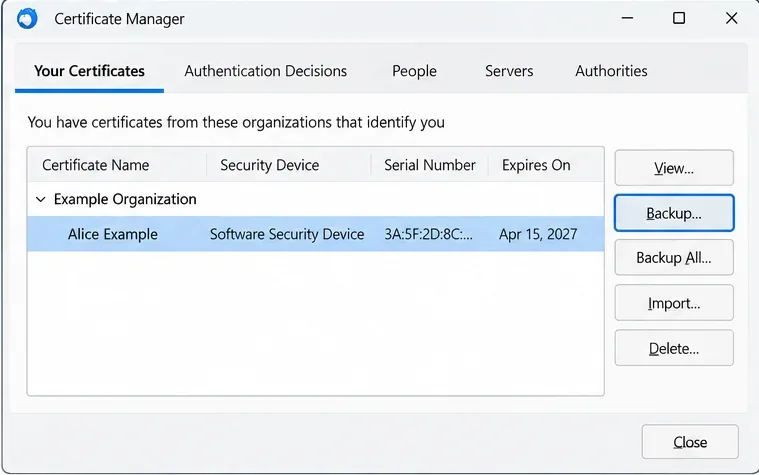The width and height of the screenshot is (759, 475).
Task: Click the window X close icon
Action: click(731, 18)
